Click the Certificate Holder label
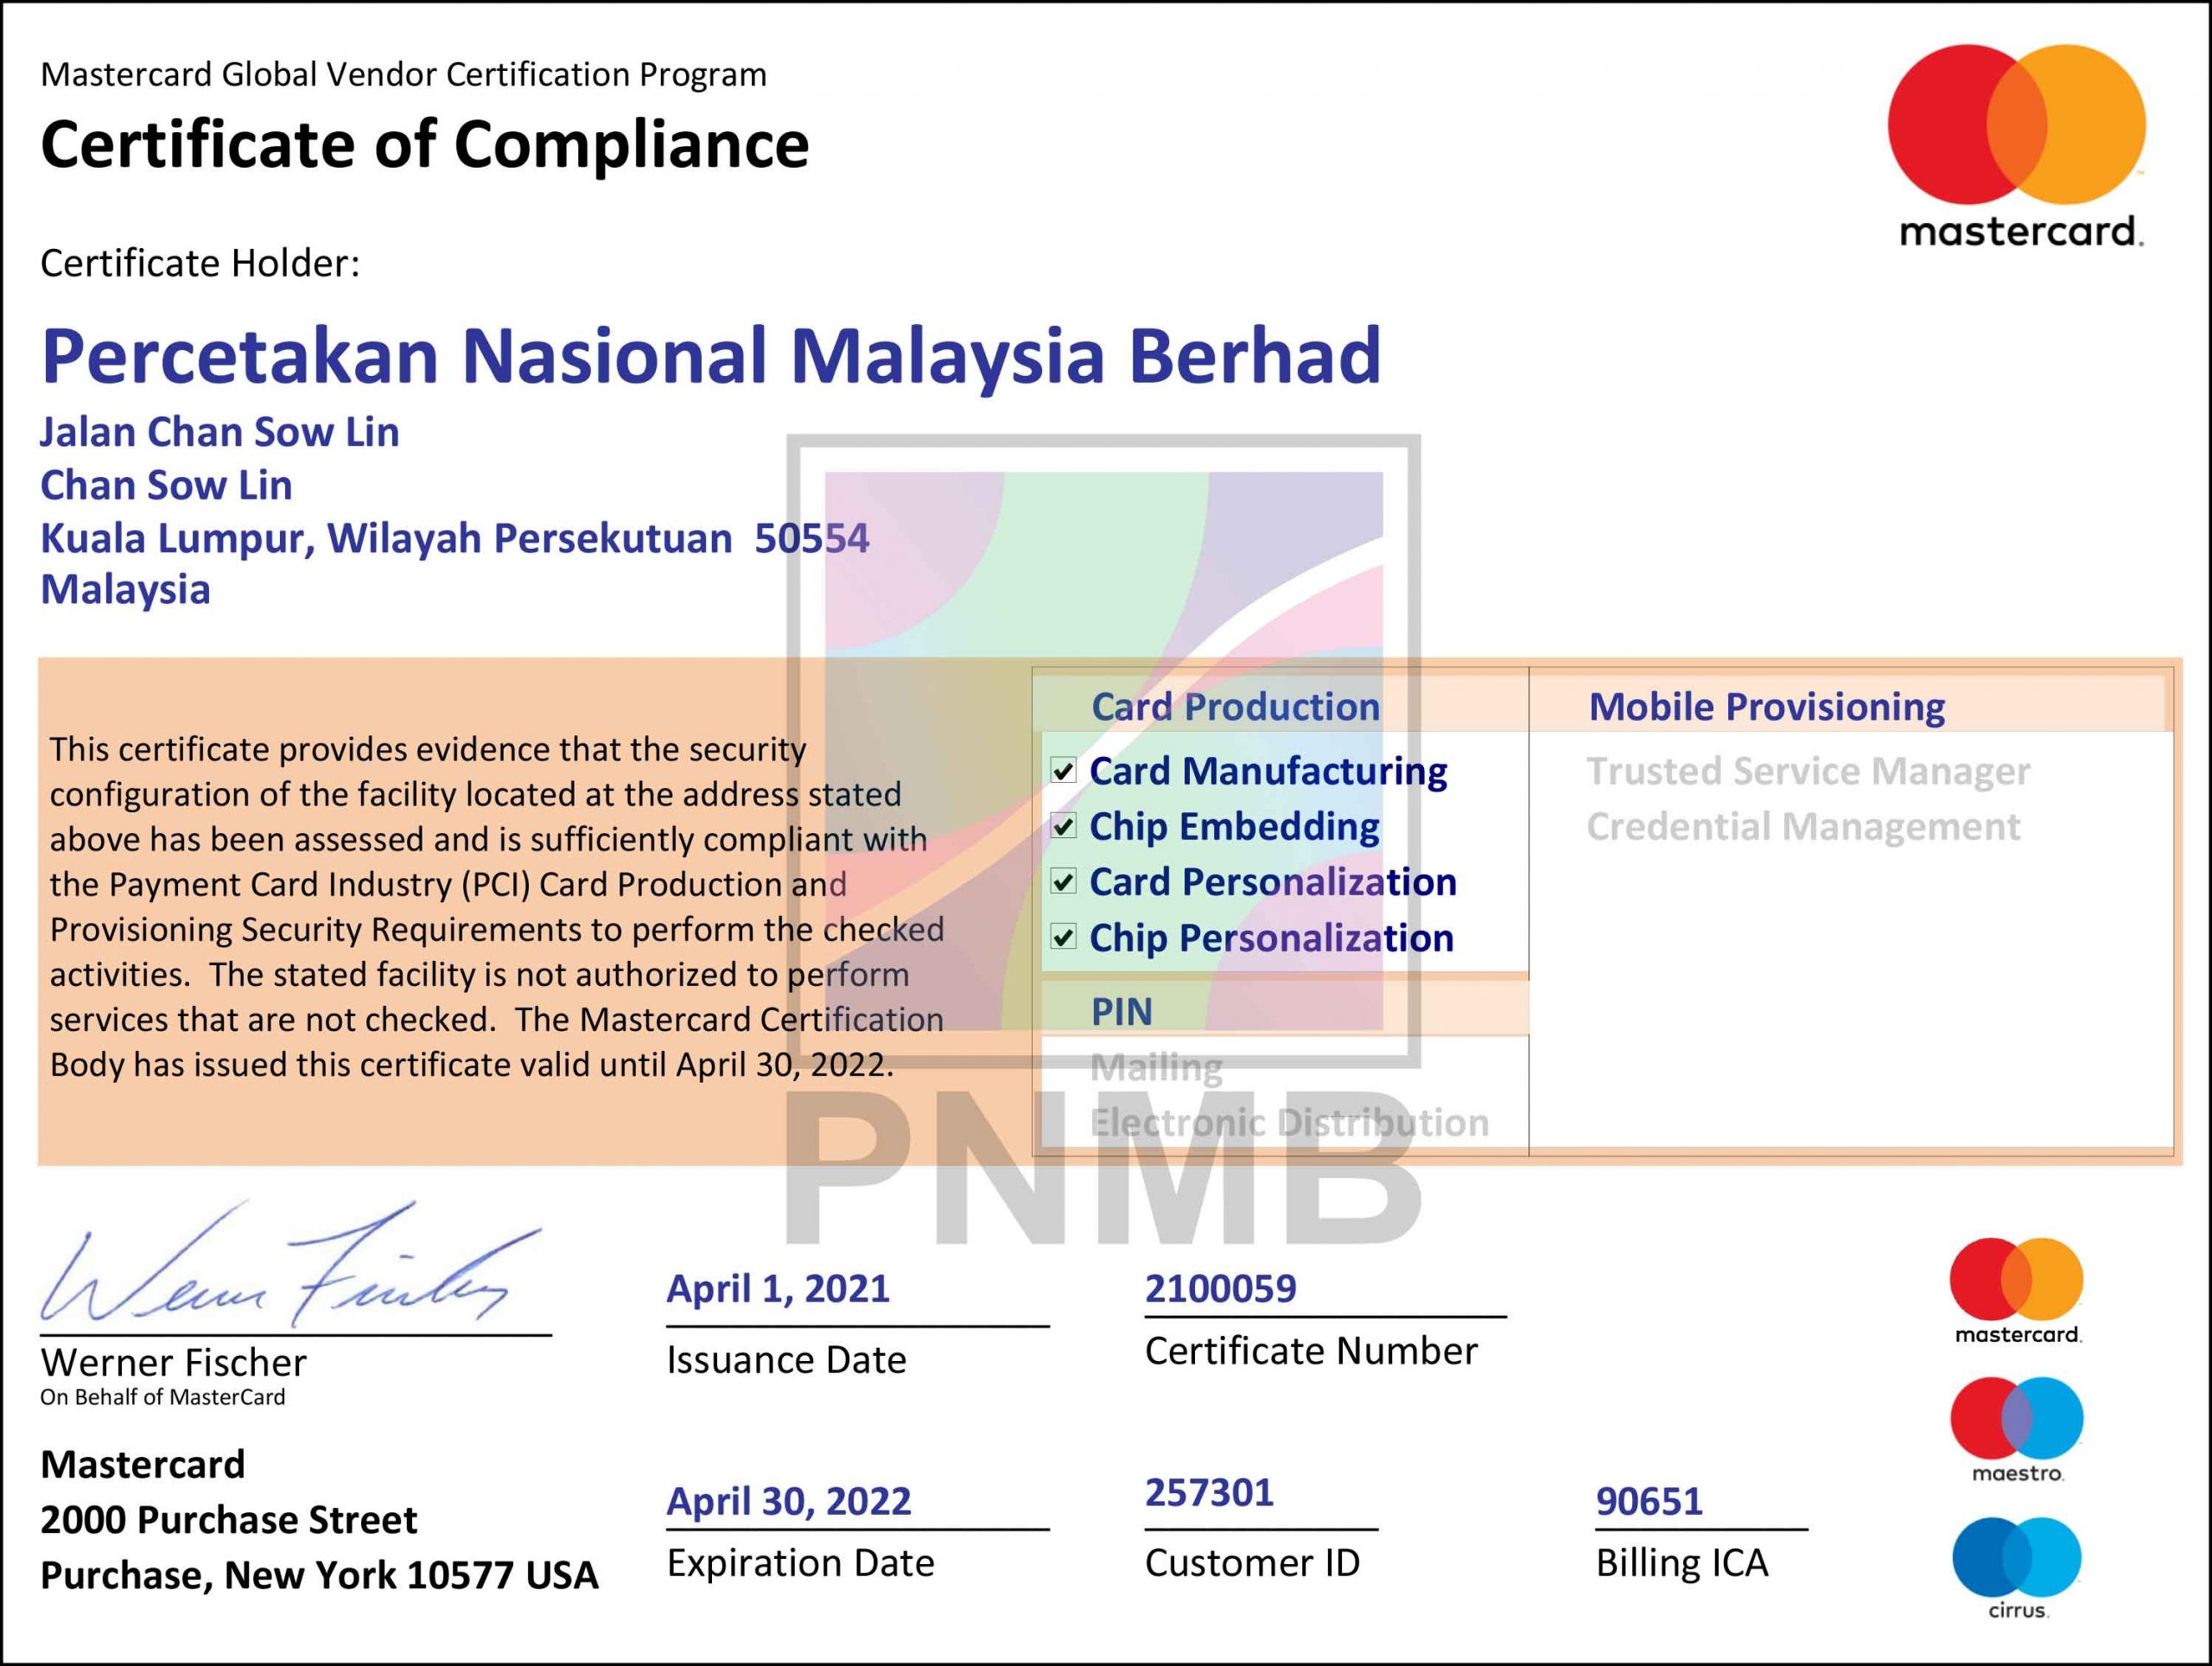2212x1666 pixels. 200,263
